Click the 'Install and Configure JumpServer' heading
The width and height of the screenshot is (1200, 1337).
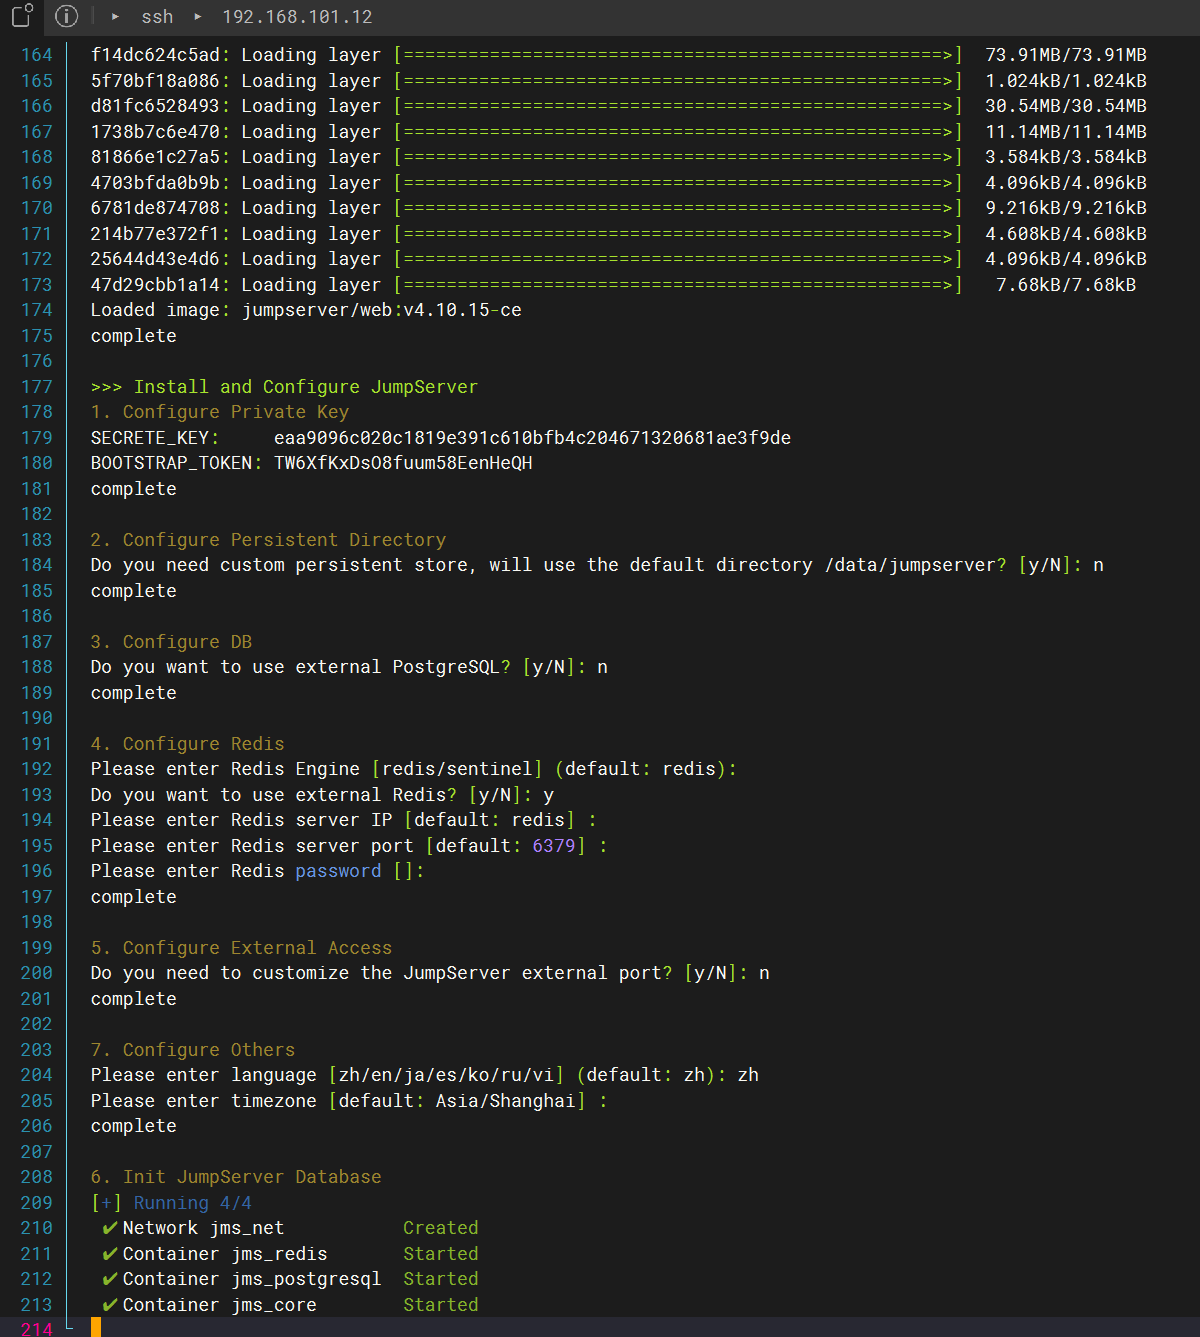pos(306,387)
